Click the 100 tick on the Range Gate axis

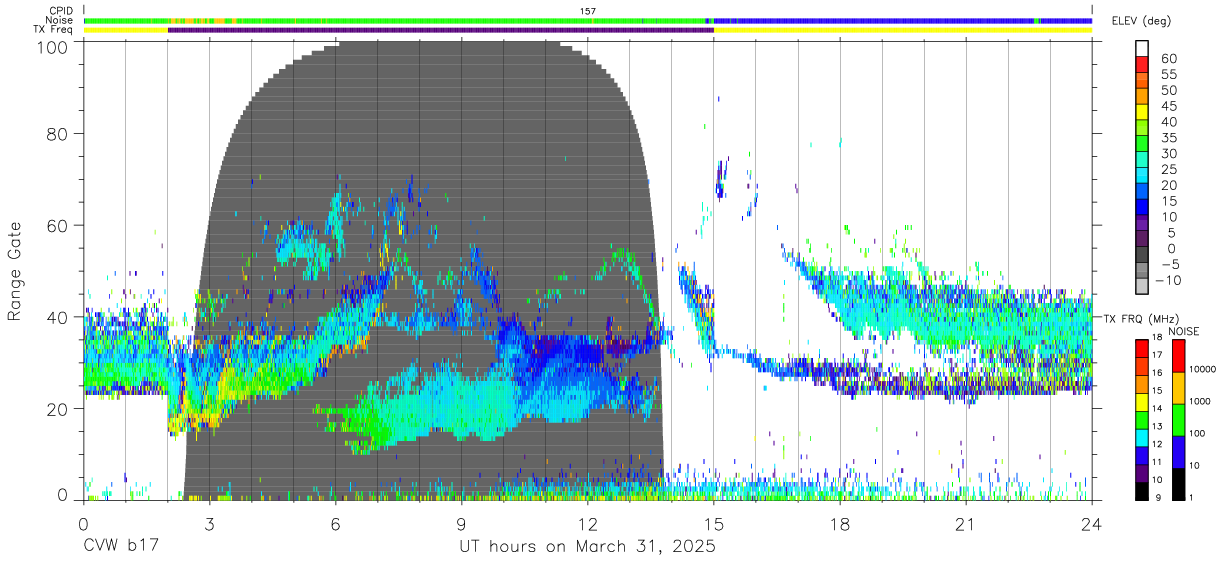51,46
